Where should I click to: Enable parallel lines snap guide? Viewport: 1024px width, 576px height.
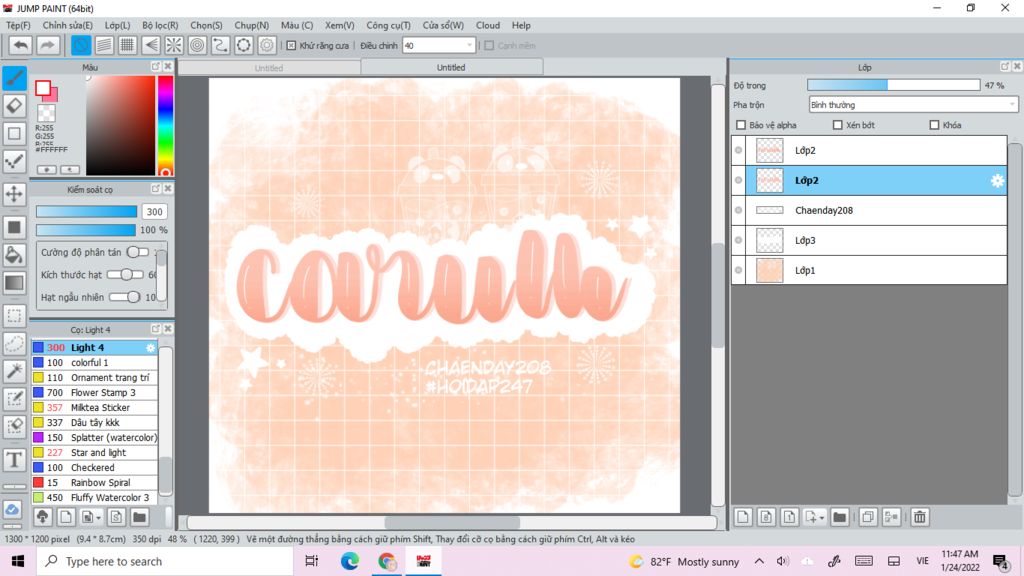pyautogui.click(x=104, y=45)
